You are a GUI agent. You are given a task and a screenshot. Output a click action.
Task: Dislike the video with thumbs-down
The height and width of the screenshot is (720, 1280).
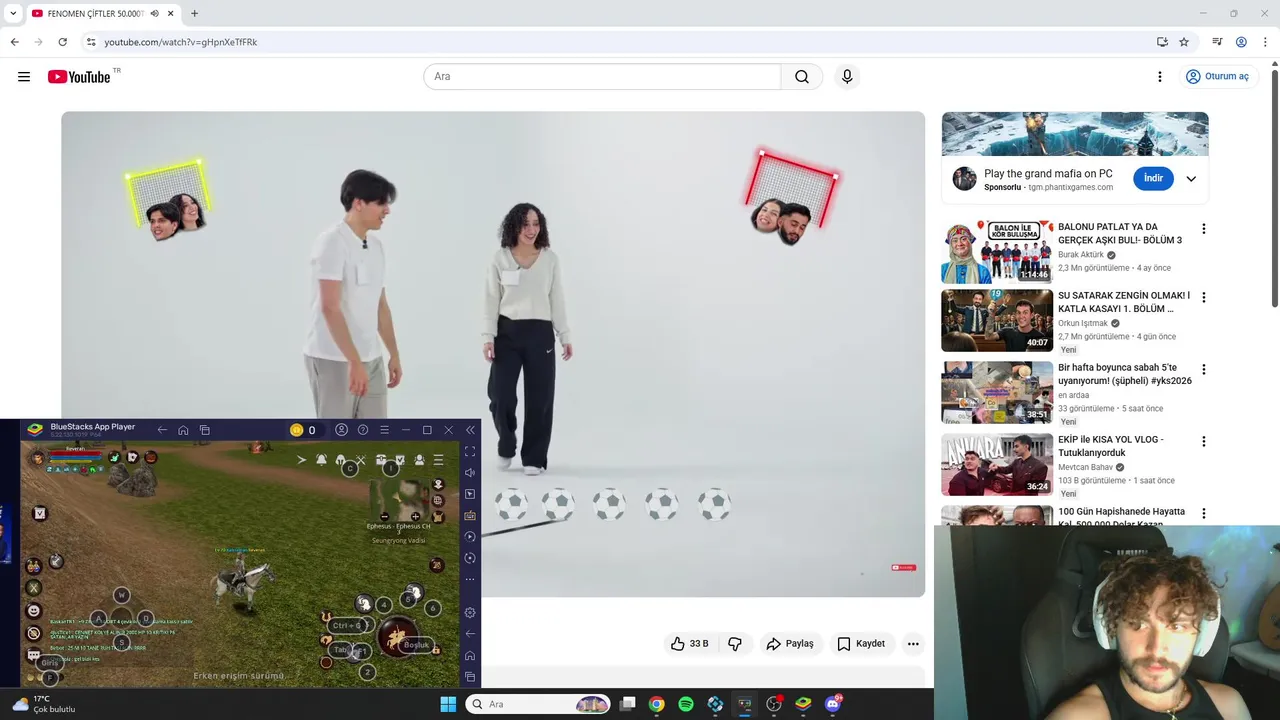(735, 644)
